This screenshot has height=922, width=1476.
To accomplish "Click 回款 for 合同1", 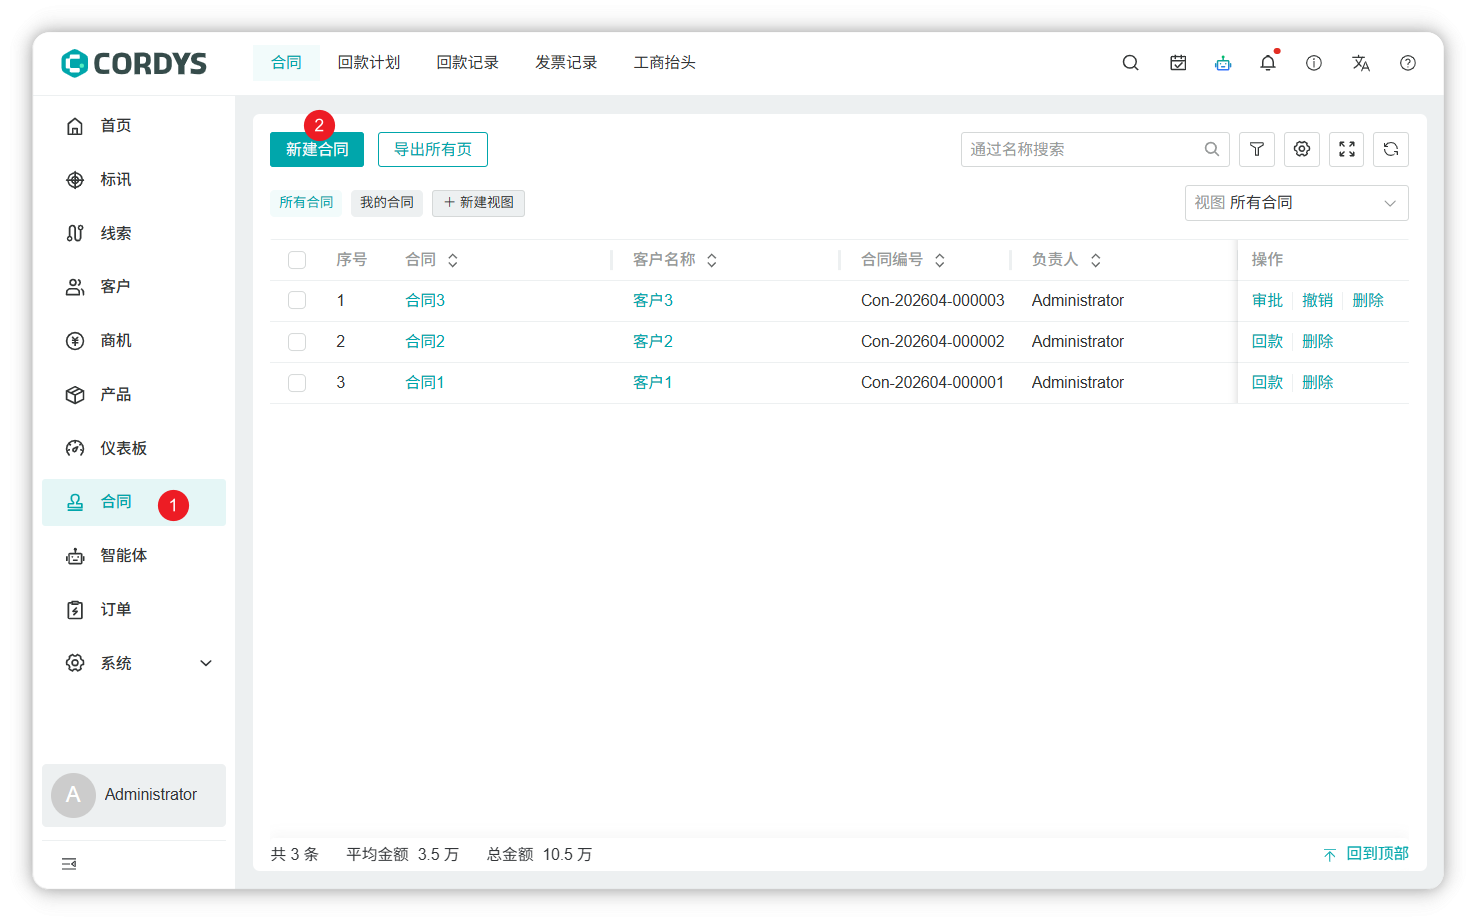I will click(x=1267, y=383).
